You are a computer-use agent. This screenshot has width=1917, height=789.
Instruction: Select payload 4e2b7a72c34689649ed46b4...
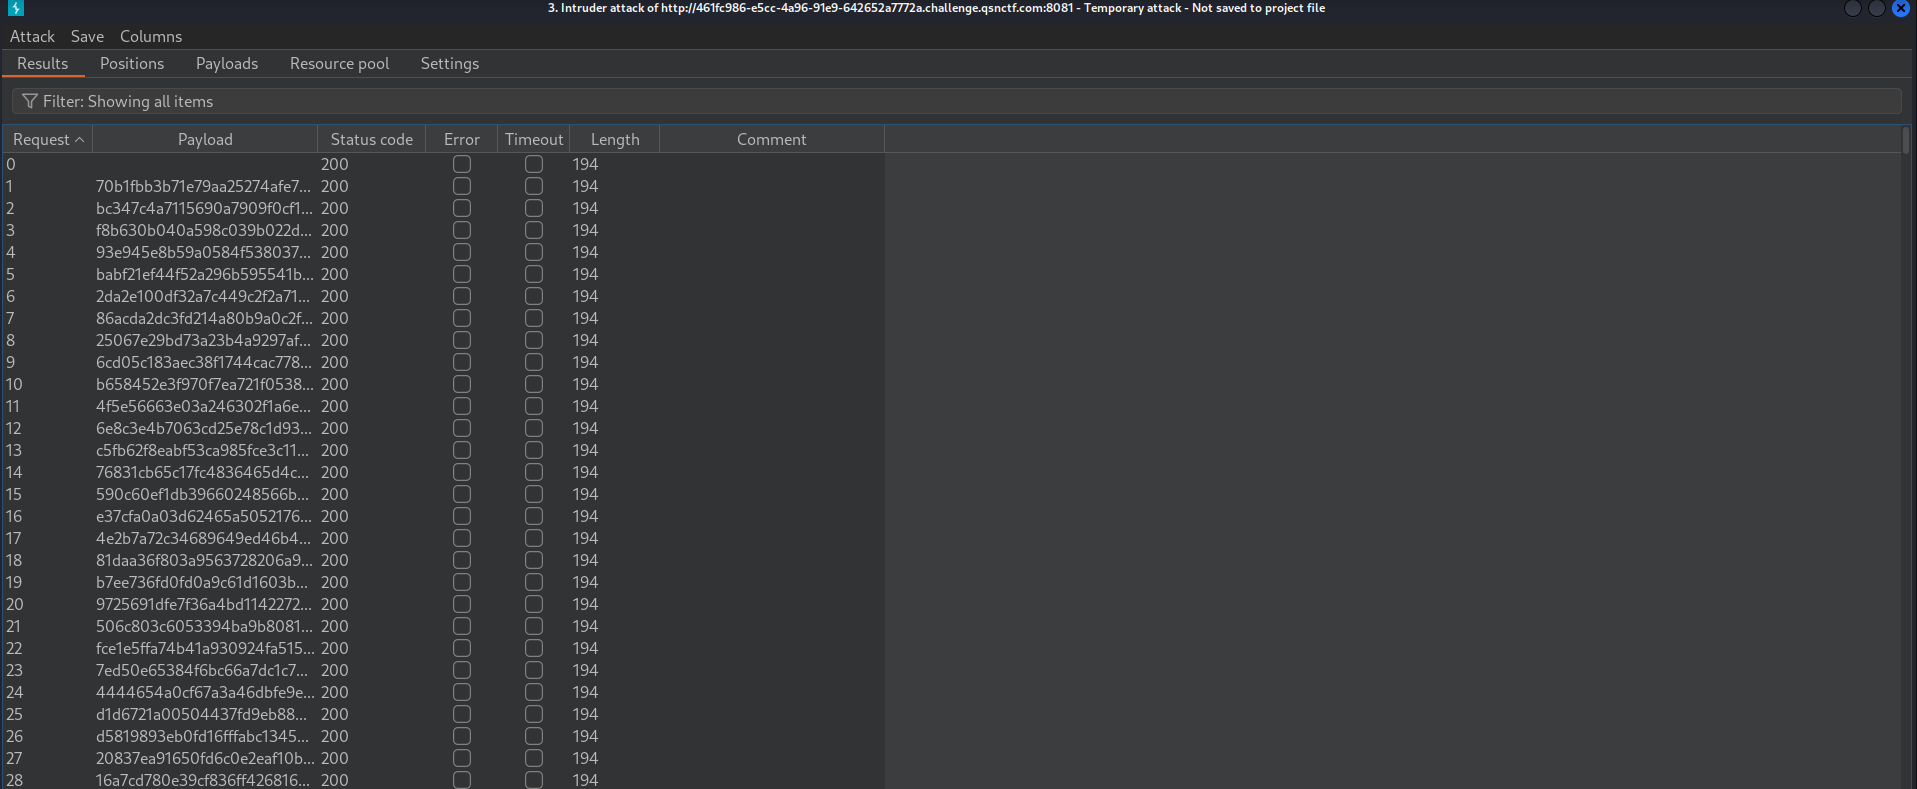click(x=204, y=538)
